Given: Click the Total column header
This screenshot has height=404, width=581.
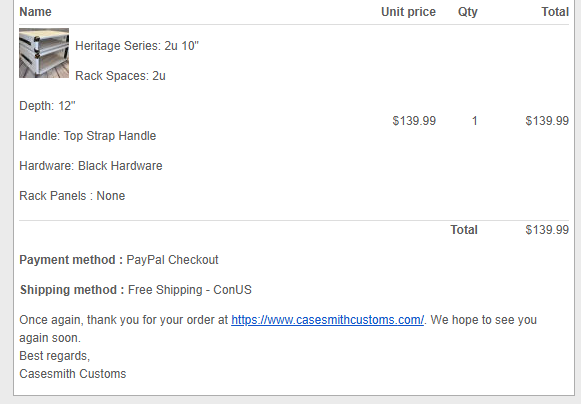Looking at the screenshot, I should [x=555, y=12].
